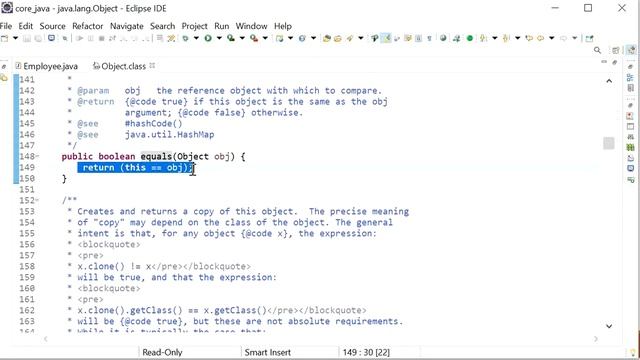Click the Save All toolbar icon
Image resolution: width=640 pixels, height=360 pixels.
pos(38,38)
